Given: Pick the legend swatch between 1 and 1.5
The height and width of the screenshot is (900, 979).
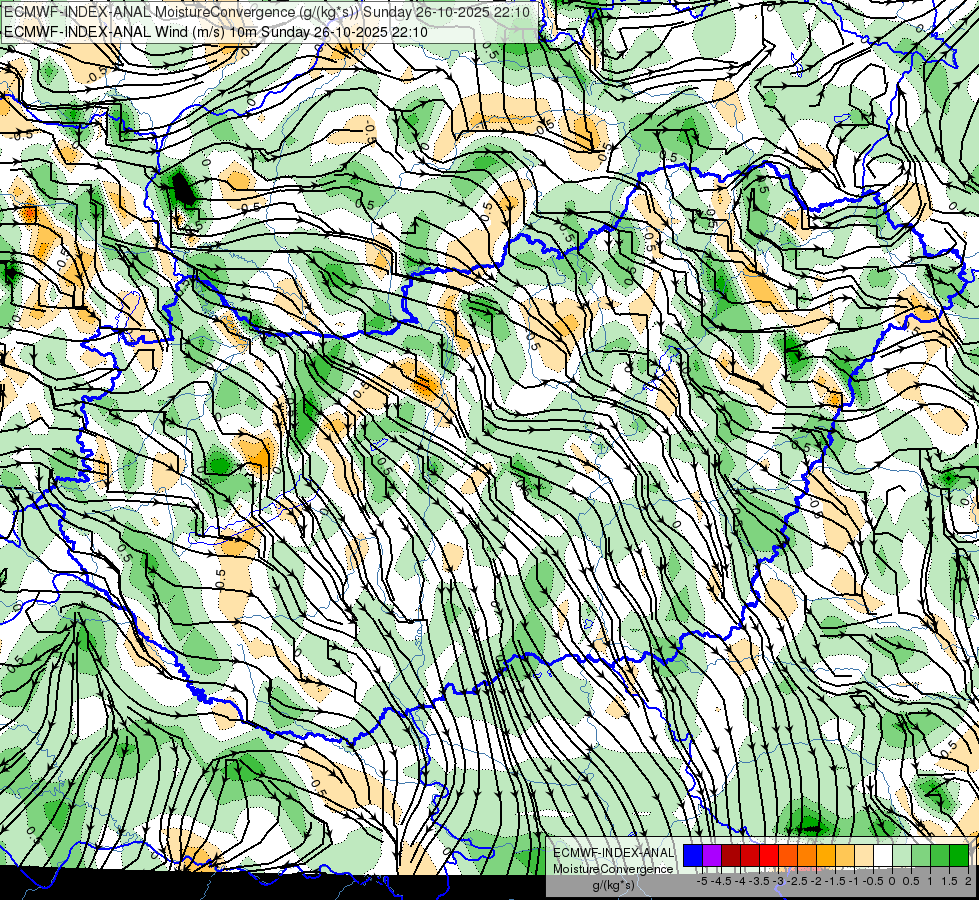Looking at the screenshot, I should [x=940, y=855].
